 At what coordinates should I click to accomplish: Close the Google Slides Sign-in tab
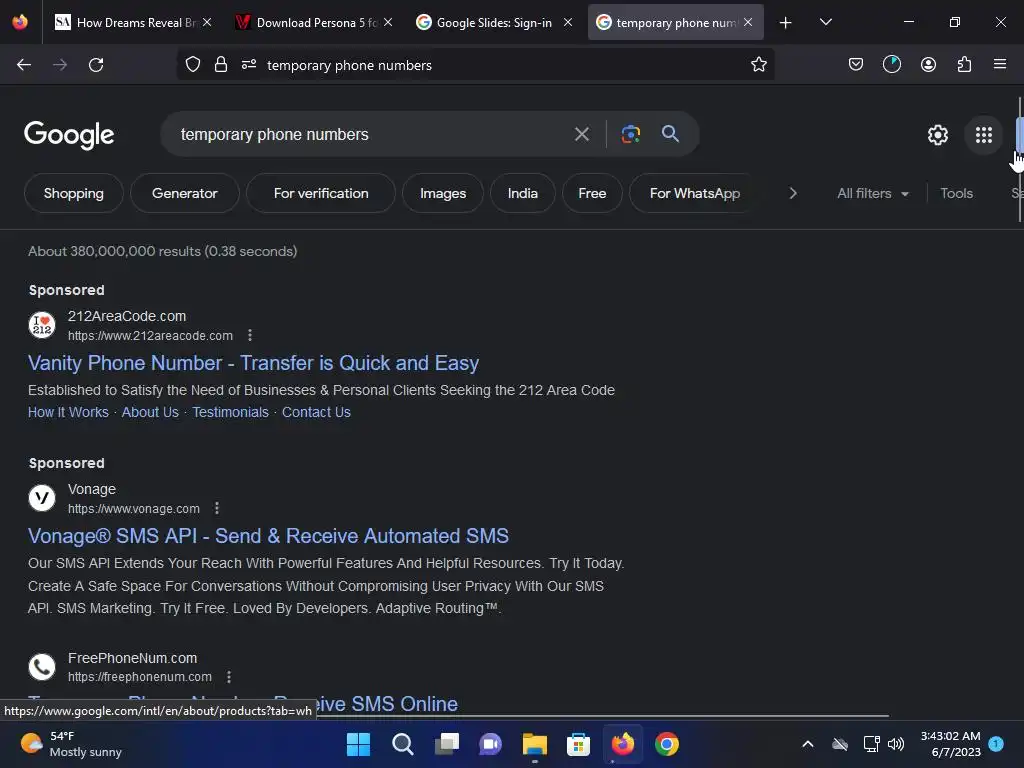pos(568,23)
